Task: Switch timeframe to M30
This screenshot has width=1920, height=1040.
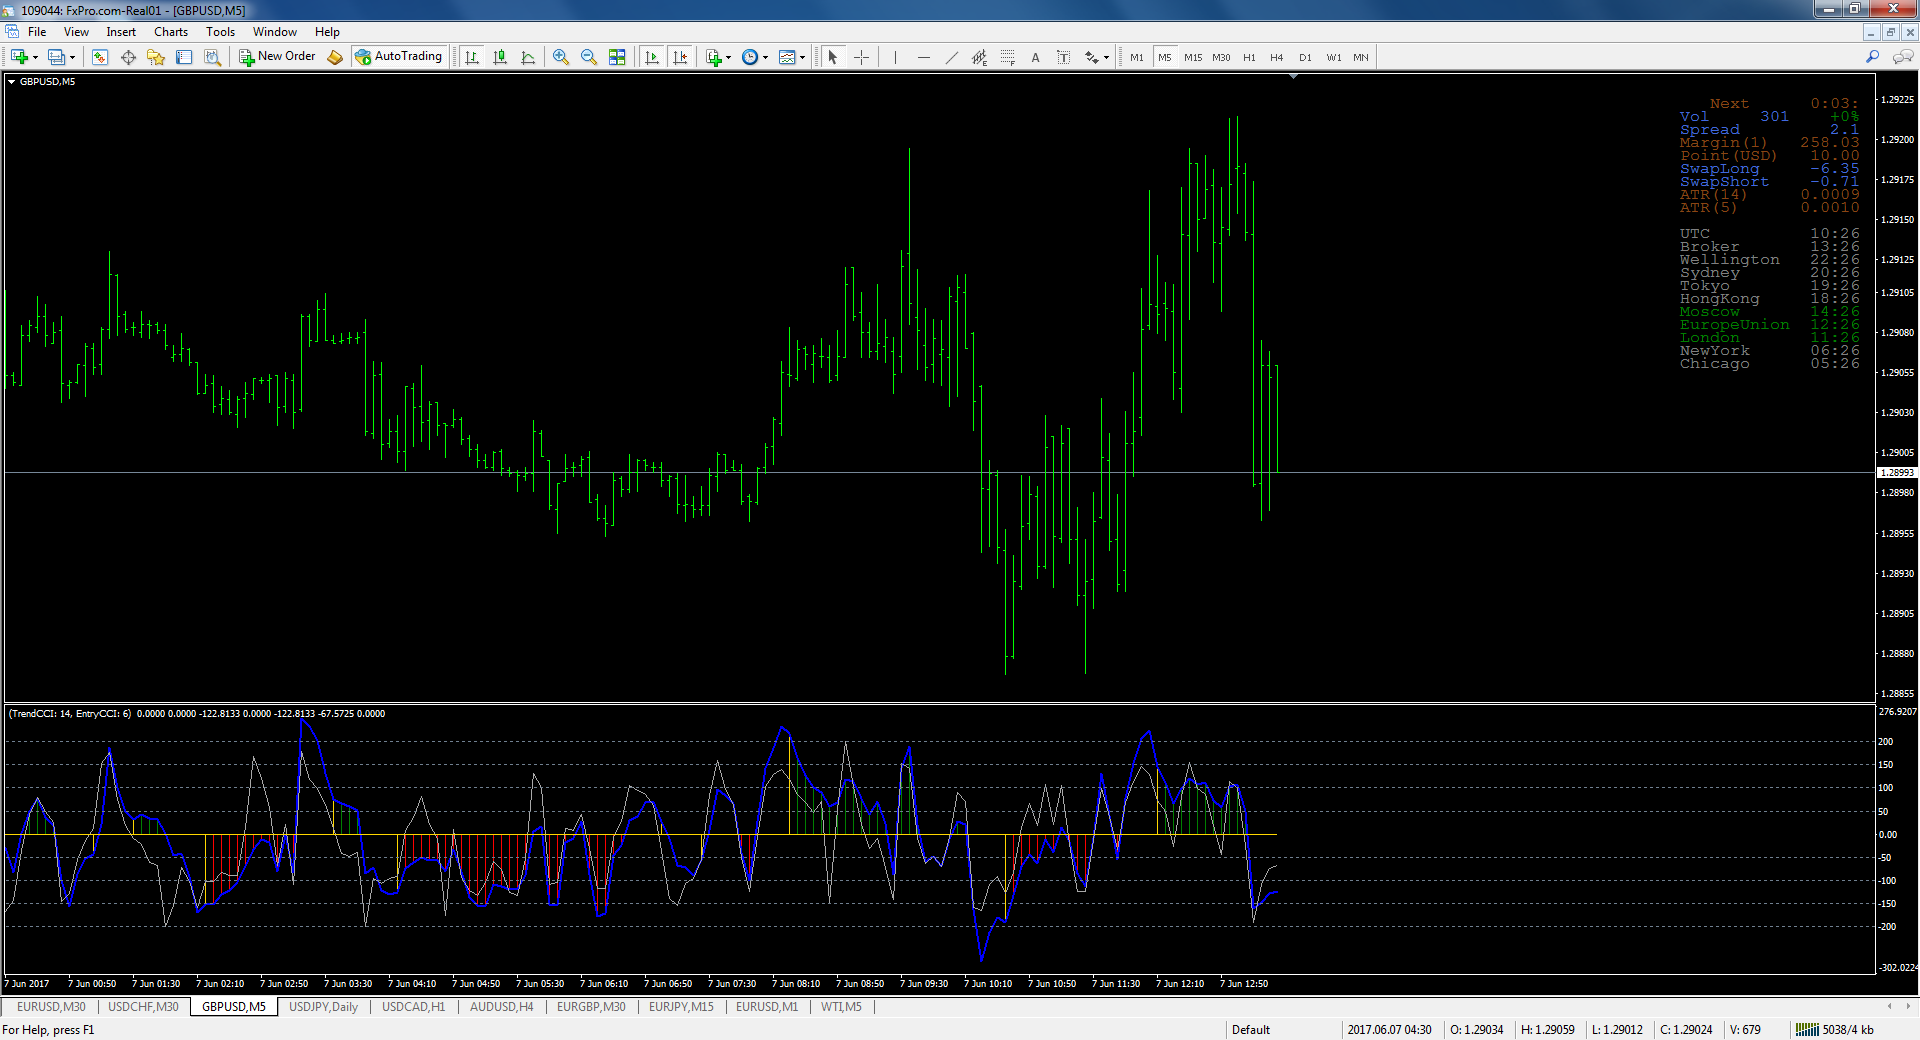Action: (1221, 57)
